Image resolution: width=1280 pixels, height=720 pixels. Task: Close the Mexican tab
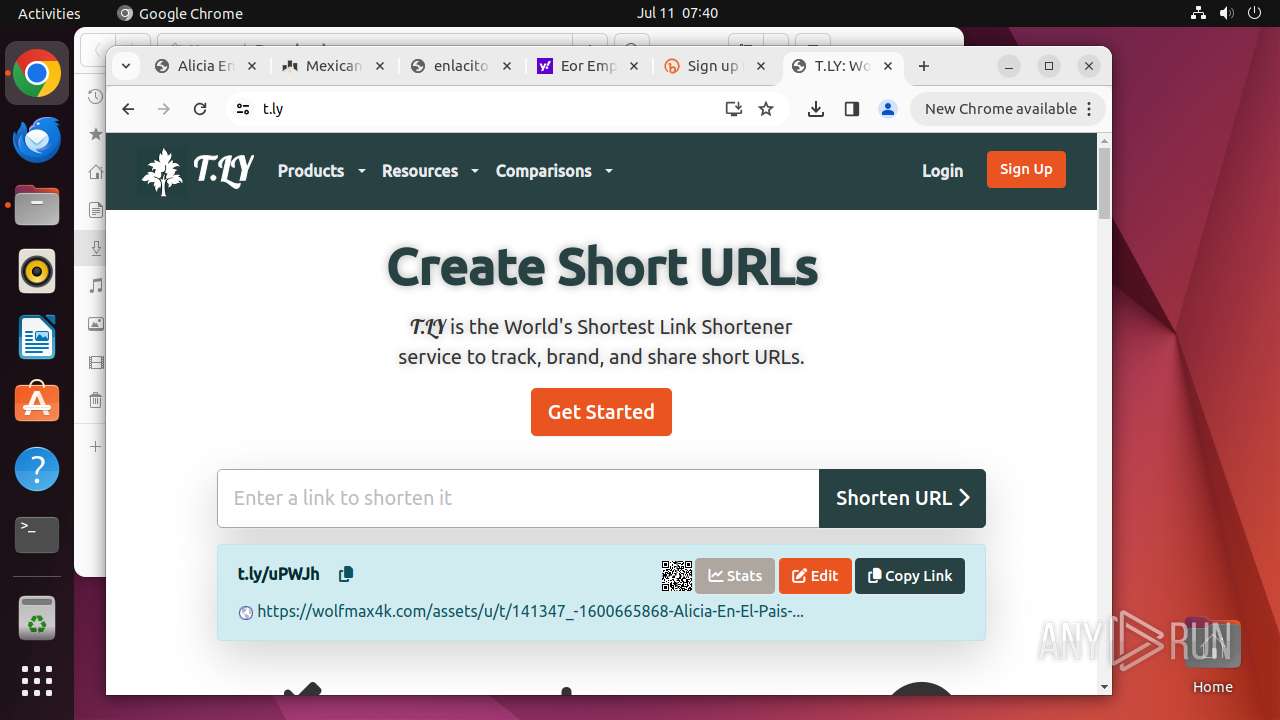(x=380, y=66)
